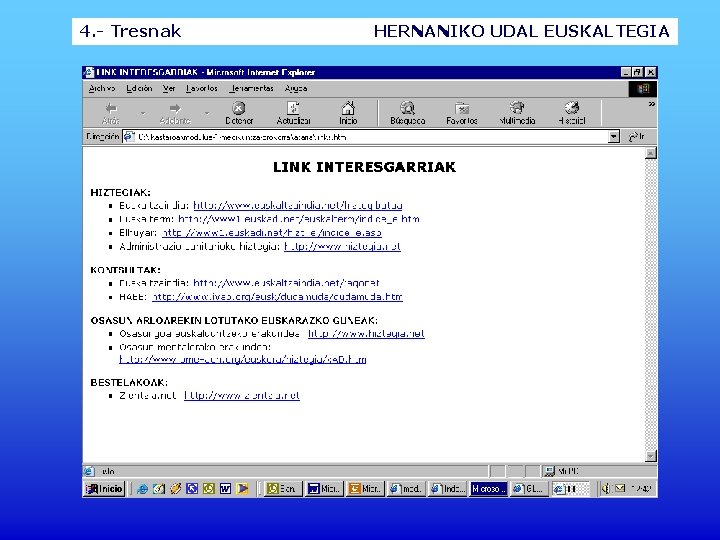This screenshot has height=540, width=720.
Task: Switch to the Ban. taskbar window
Action: (284, 489)
